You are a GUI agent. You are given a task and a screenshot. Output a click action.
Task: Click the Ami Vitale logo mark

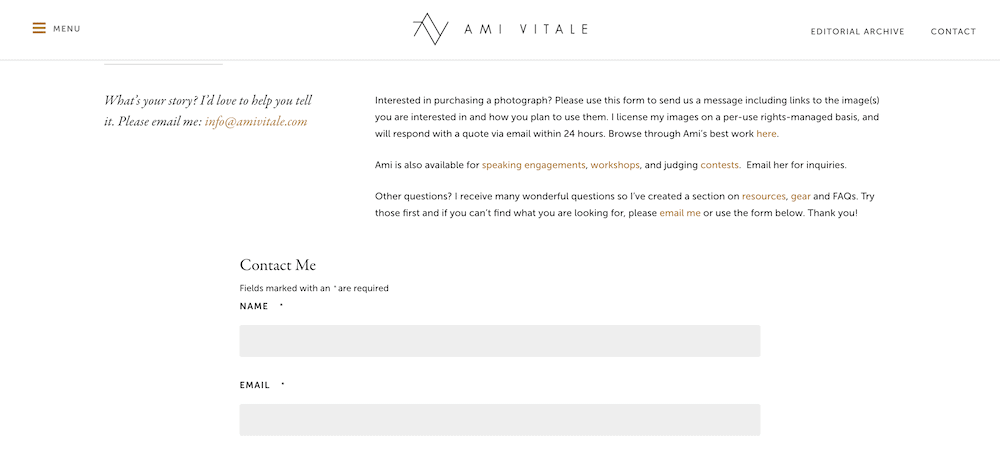[430, 29]
